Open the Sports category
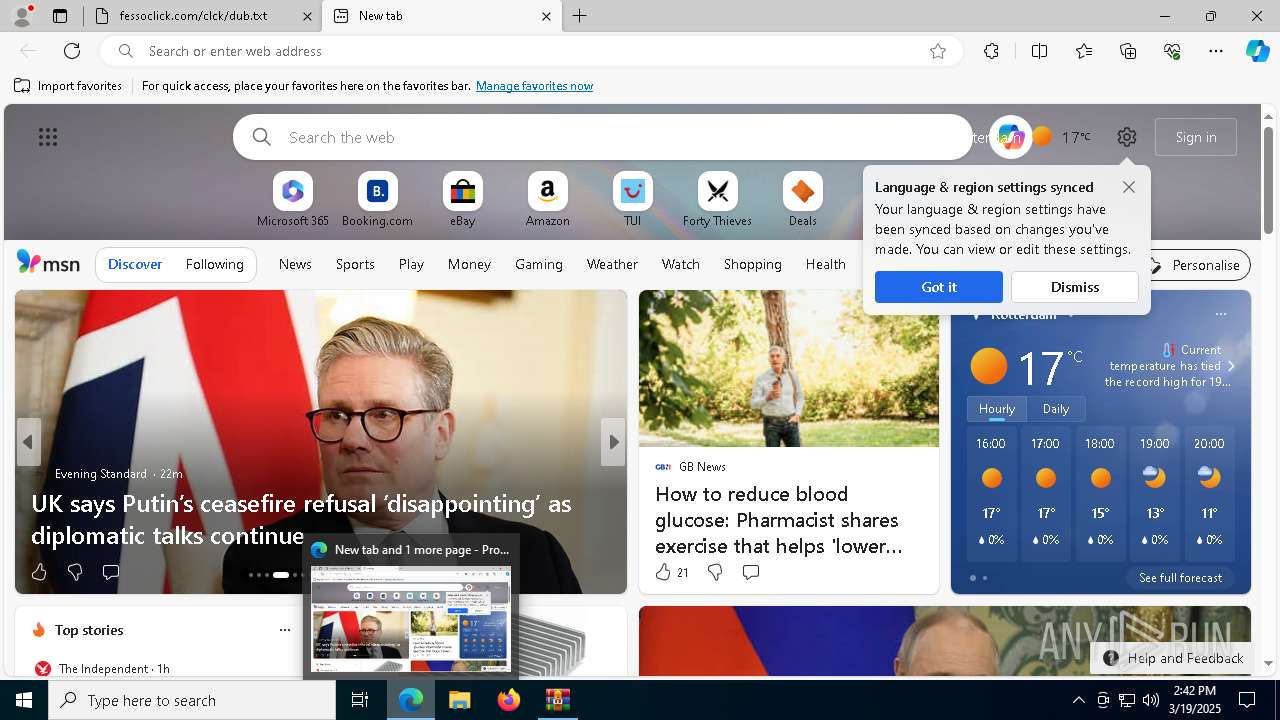This screenshot has width=1280, height=720. click(x=355, y=264)
